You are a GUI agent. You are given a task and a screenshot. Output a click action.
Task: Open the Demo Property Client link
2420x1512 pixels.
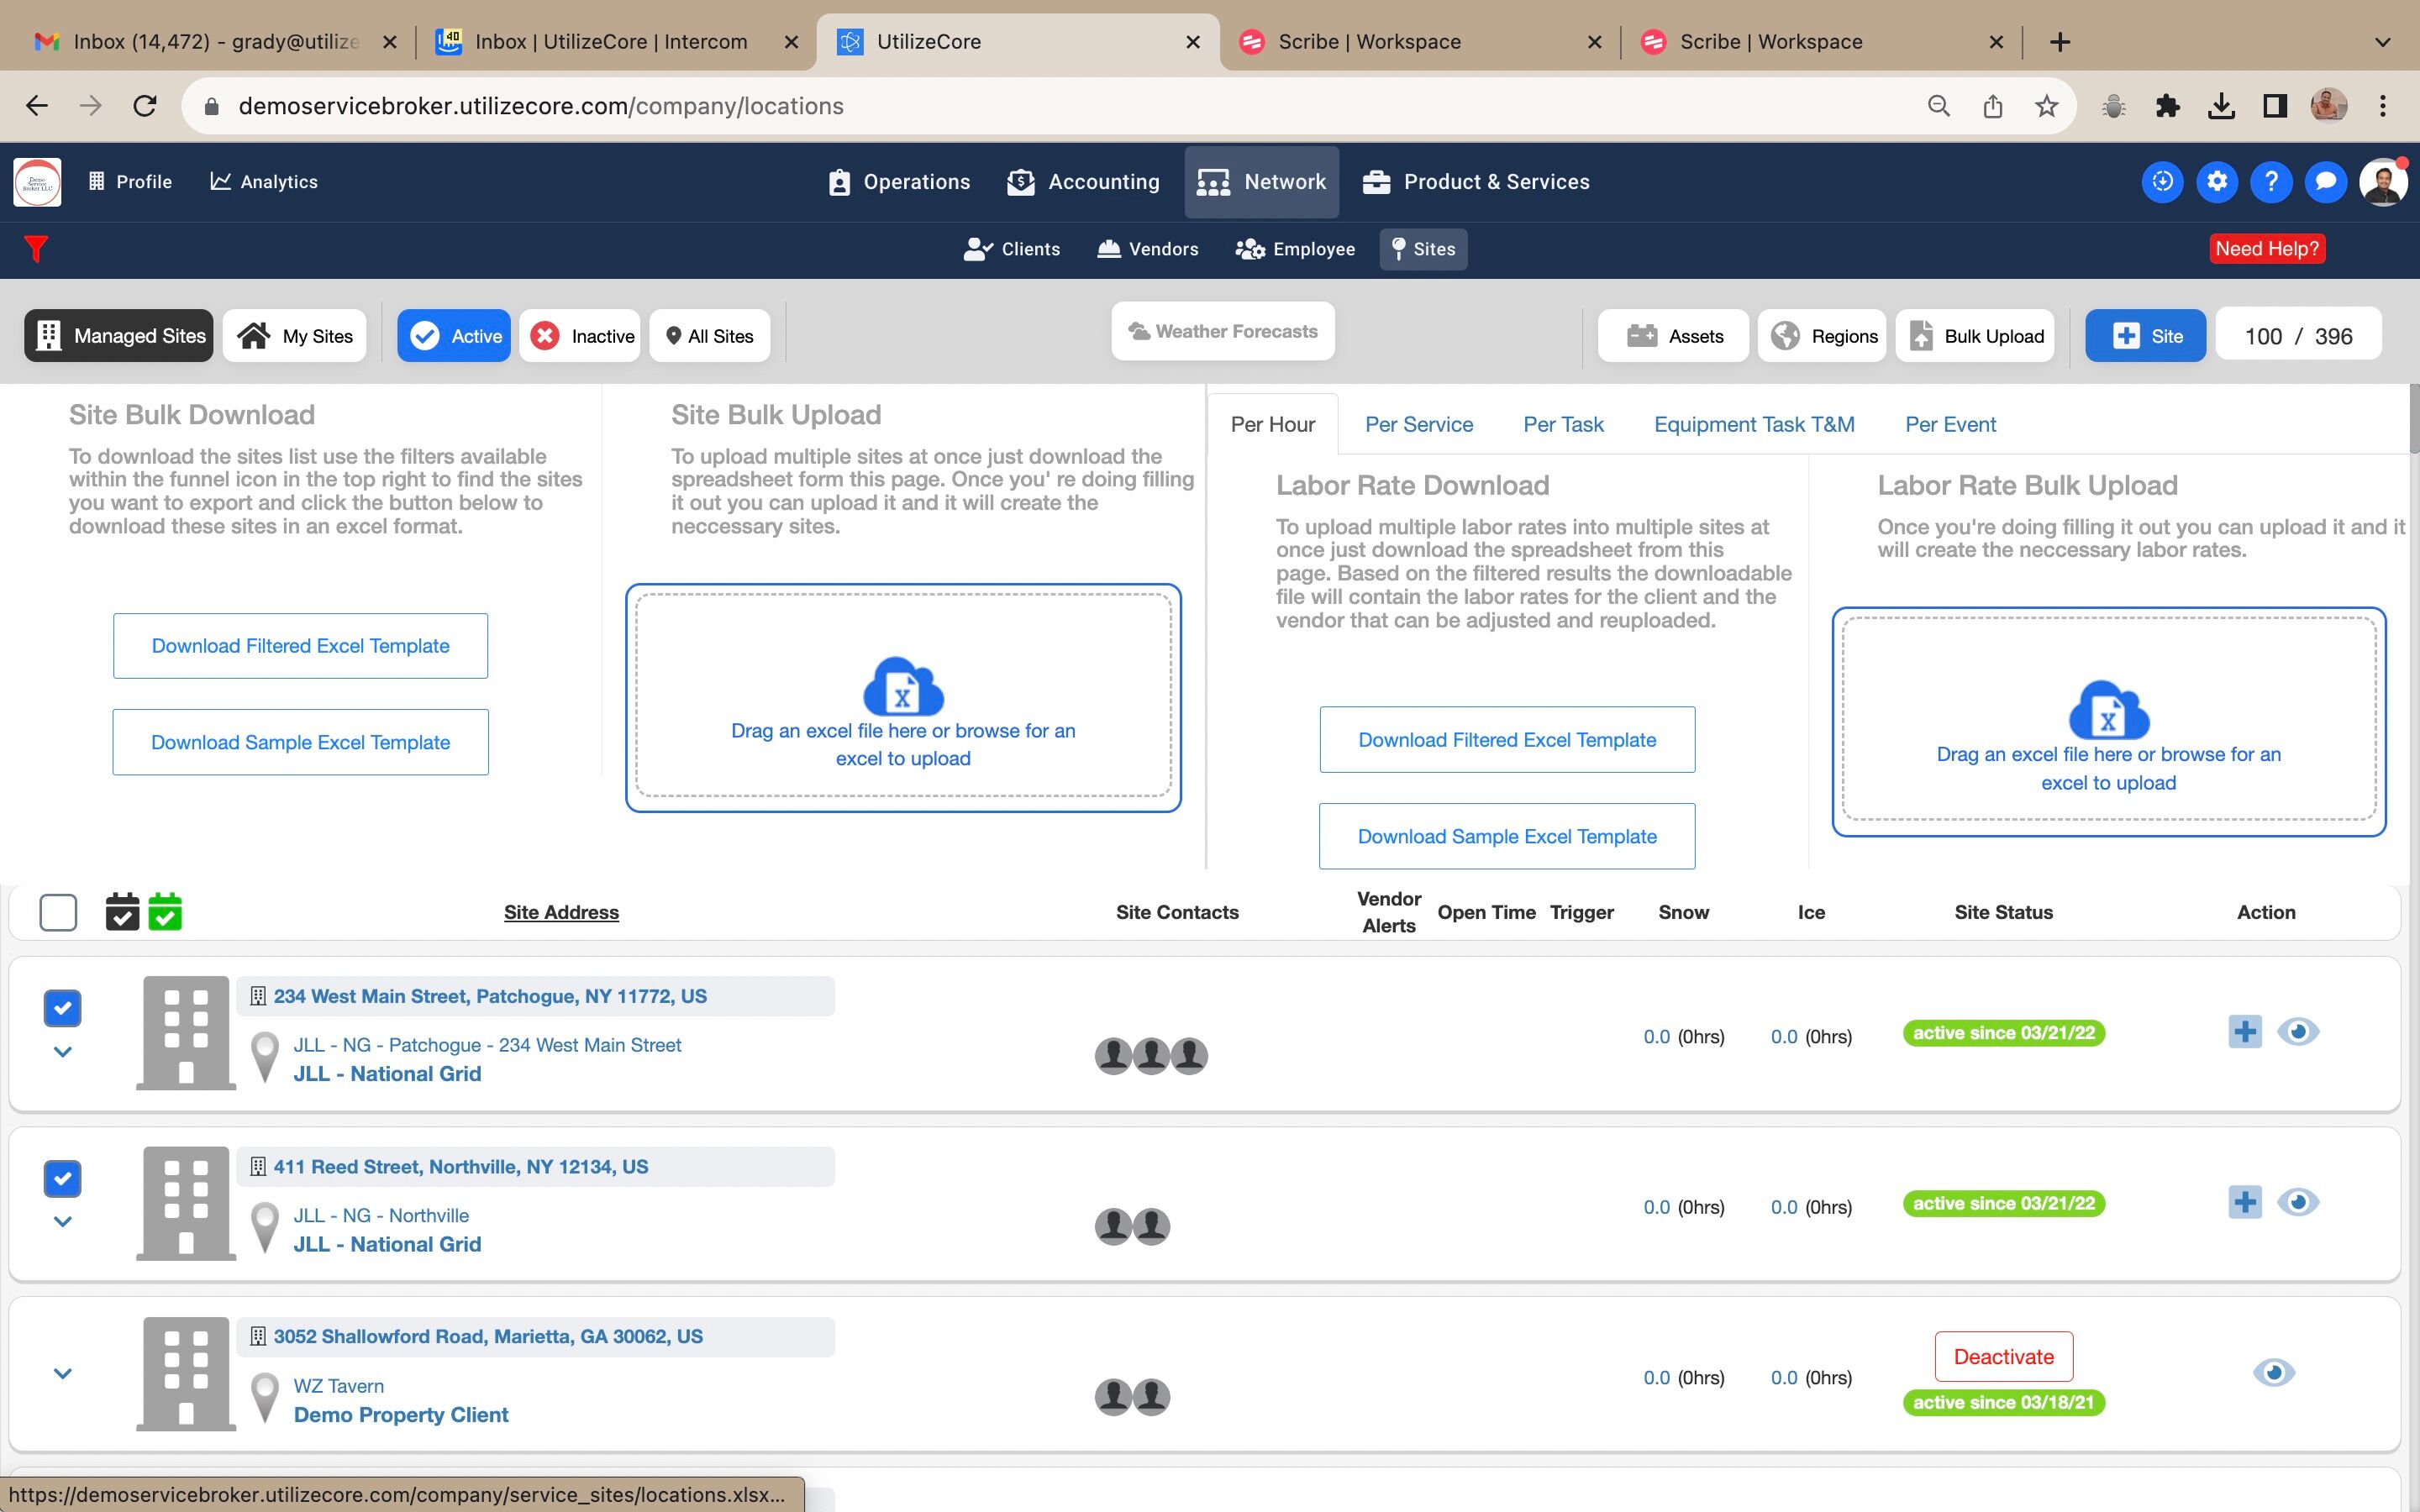400,1415
